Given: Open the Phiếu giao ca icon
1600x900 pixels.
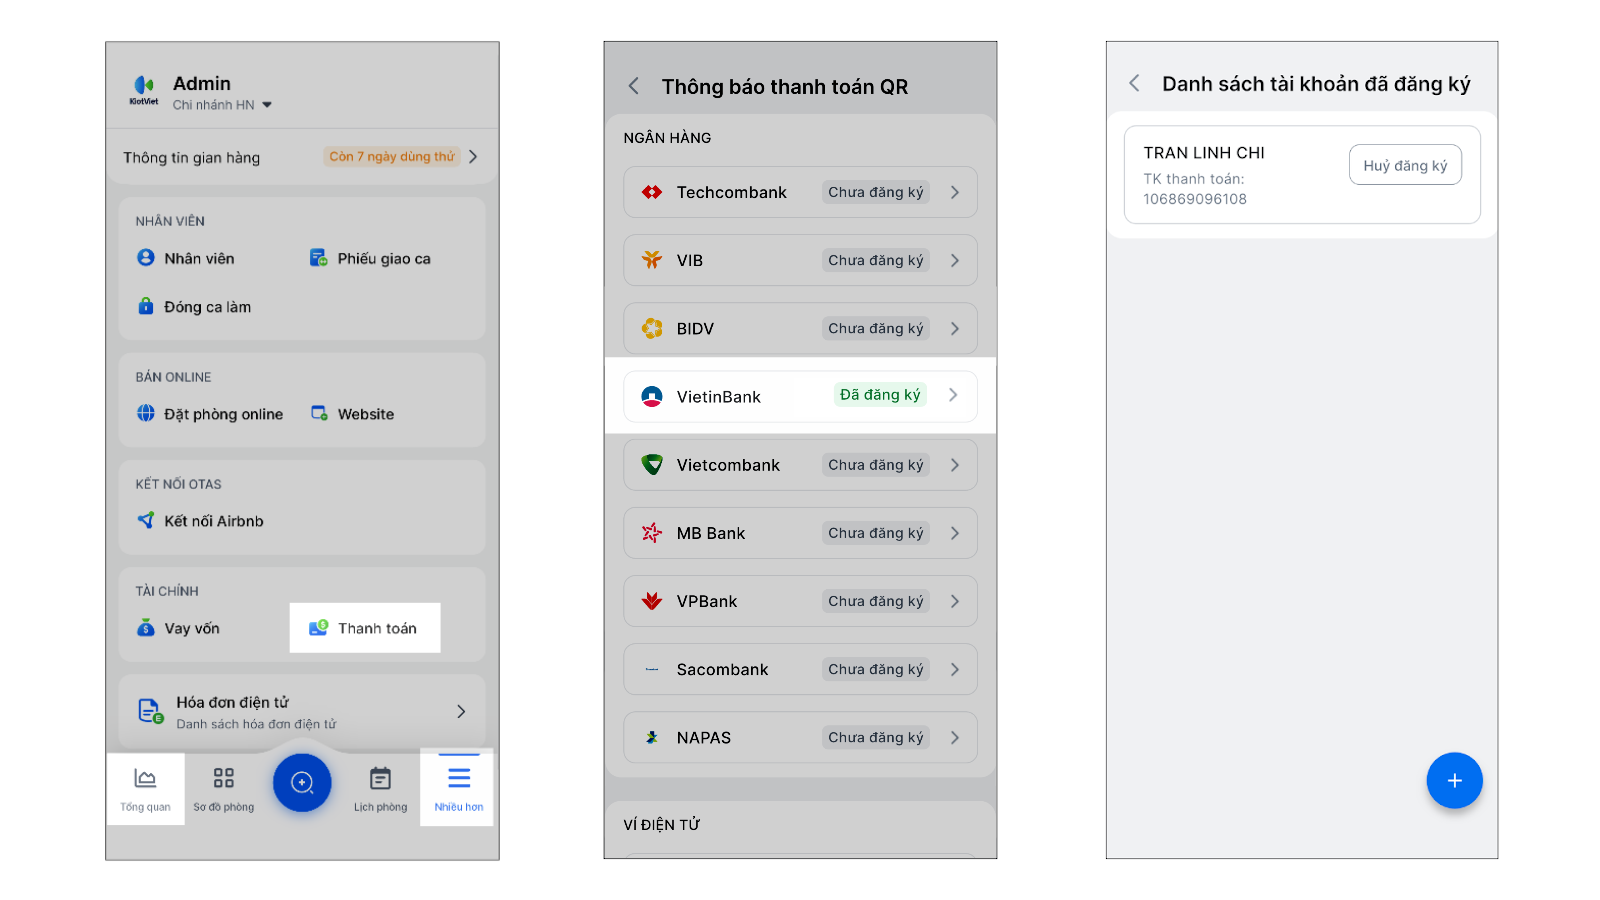Looking at the screenshot, I should click(x=319, y=258).
